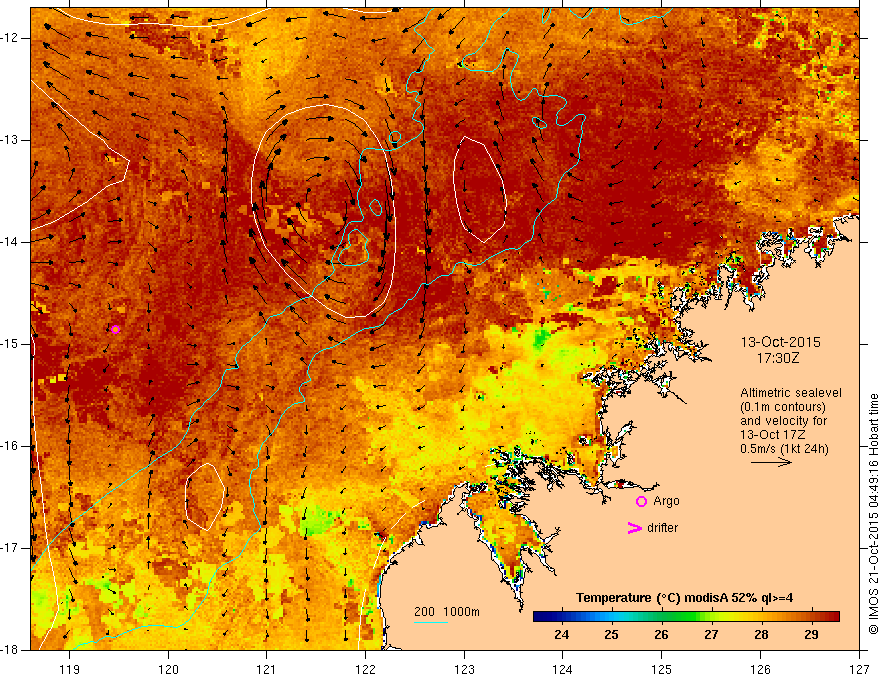Click the latitude axis label -16
The width and height of the screenshot is (880, 680).
(10, 446)
